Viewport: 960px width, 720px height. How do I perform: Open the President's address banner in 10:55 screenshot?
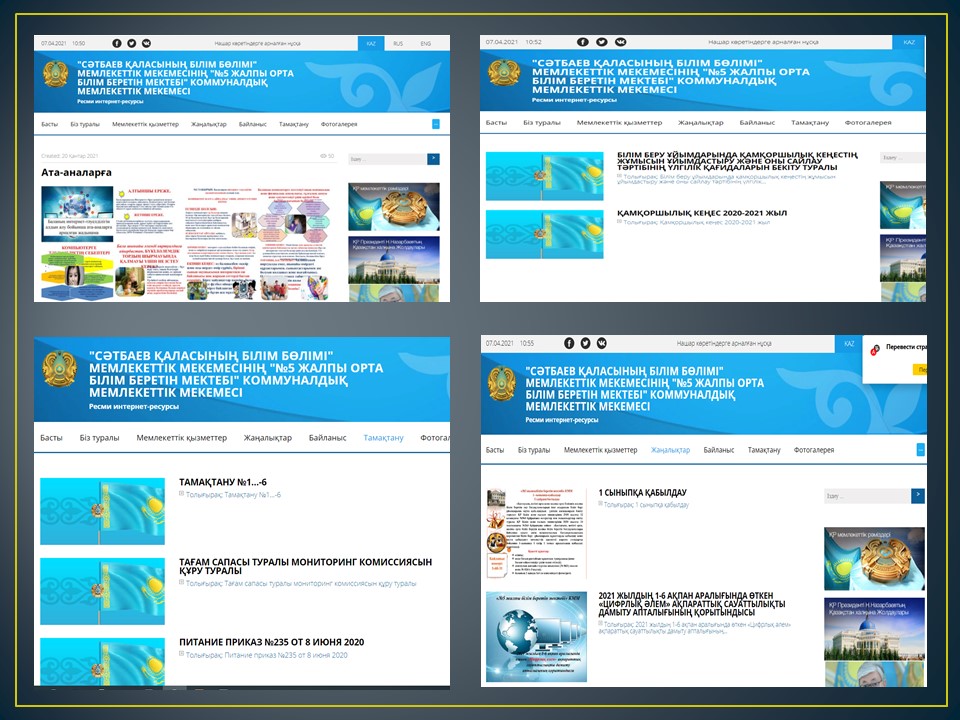click(874, 629)
